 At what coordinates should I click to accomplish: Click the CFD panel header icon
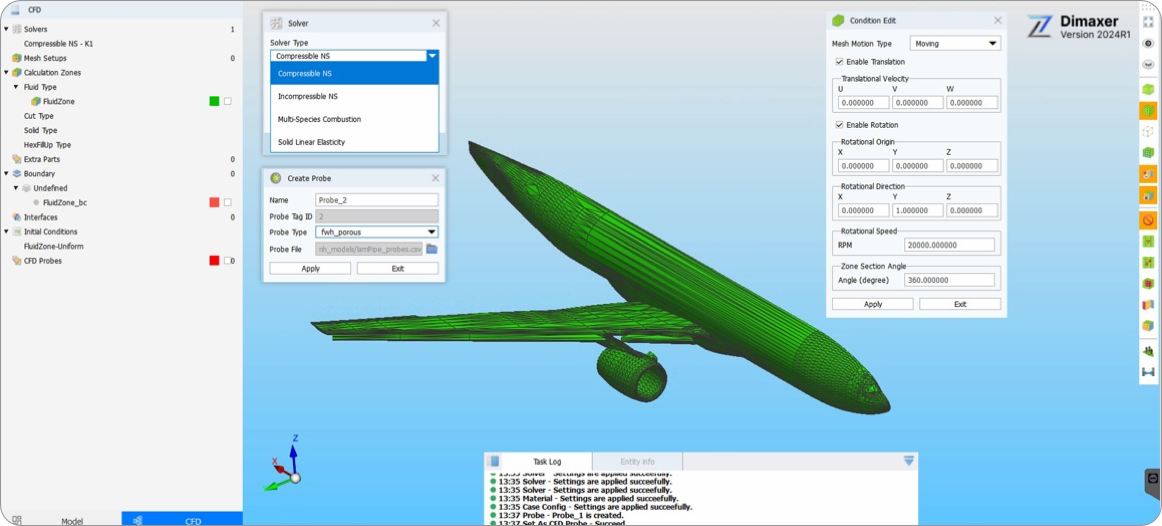[x=16, y=10]
